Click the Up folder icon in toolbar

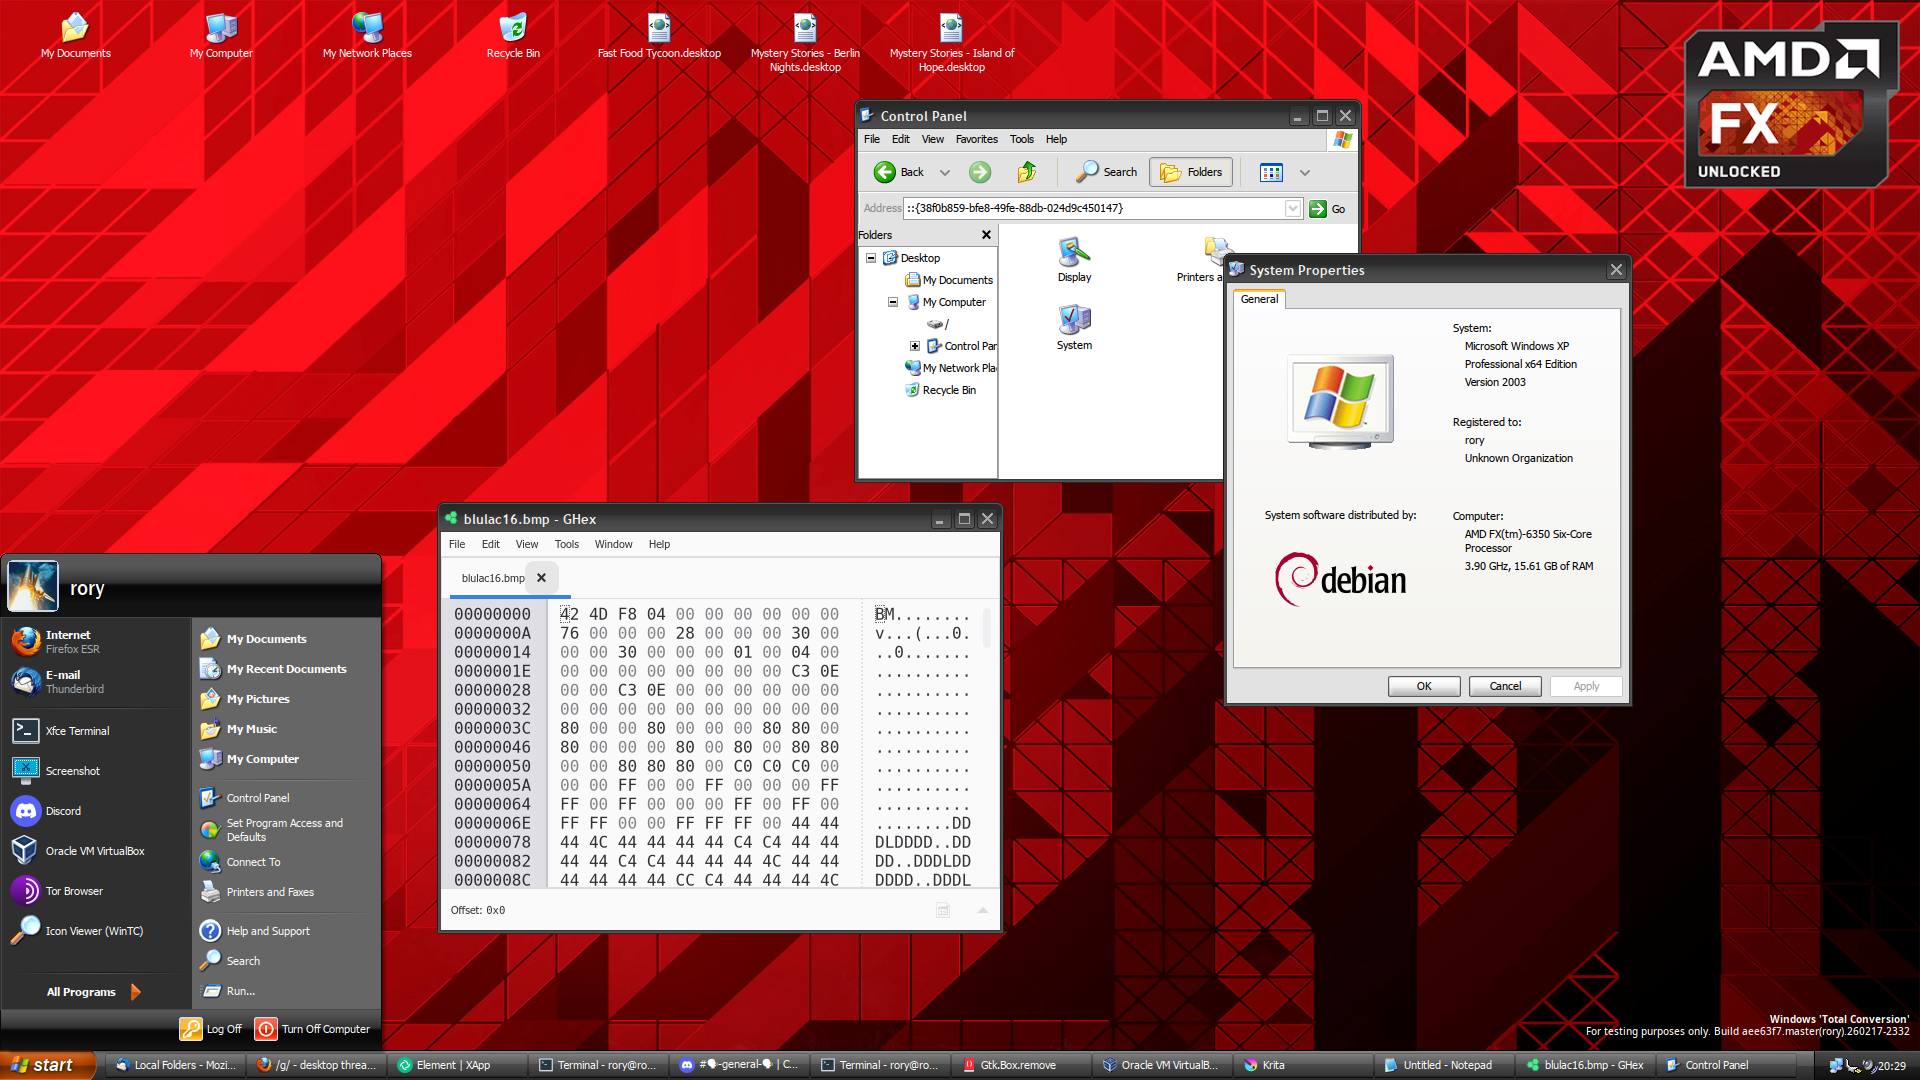tap(1027, 172)
